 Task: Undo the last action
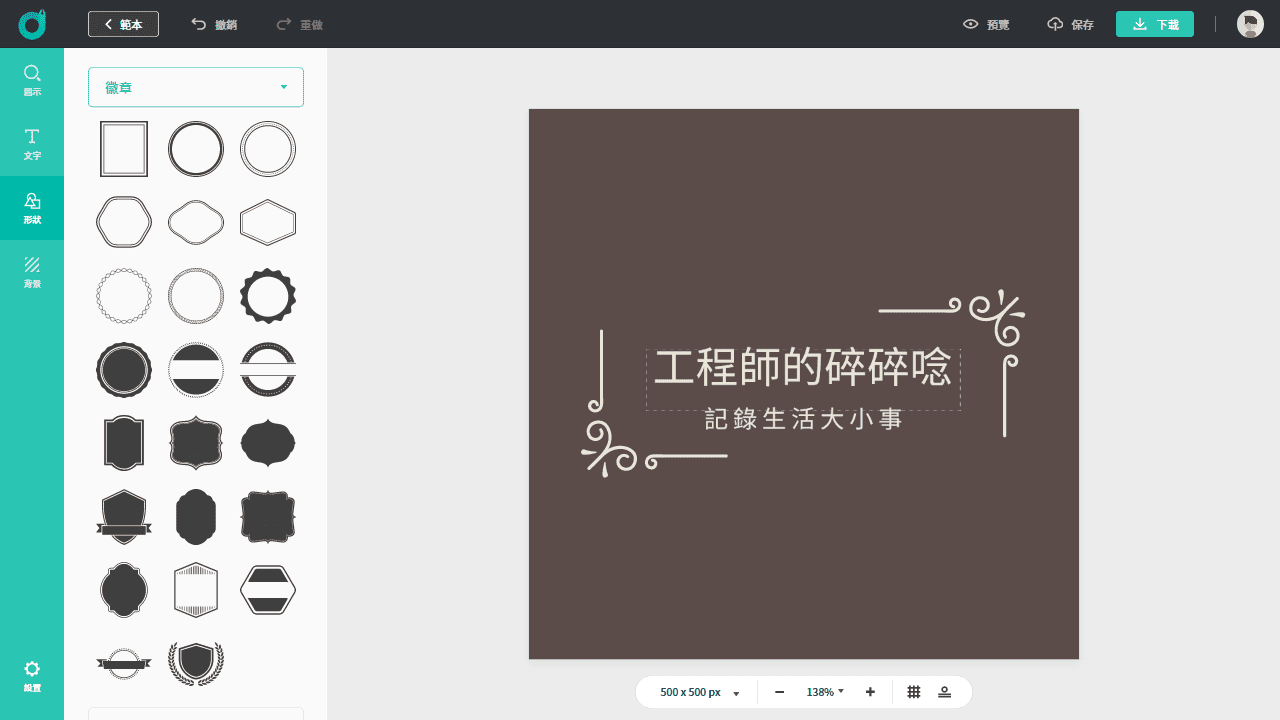[x=211, y=24]
